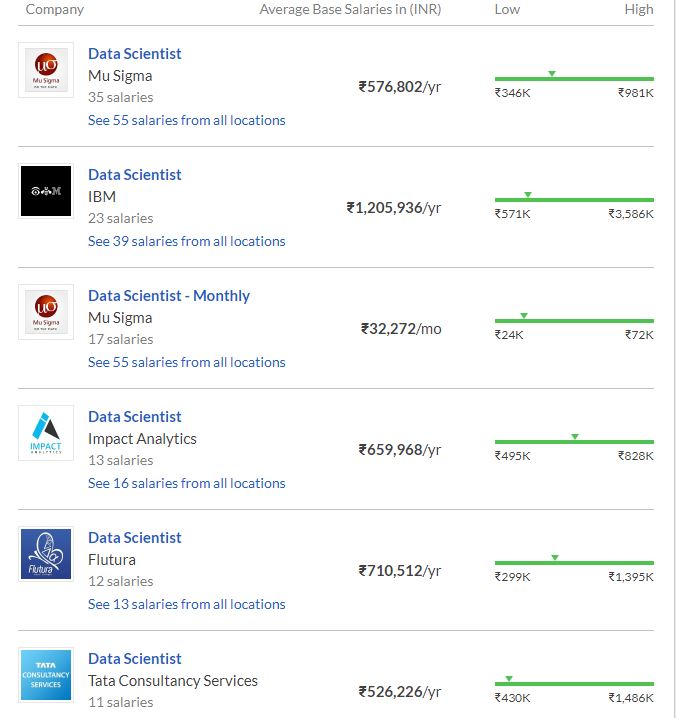Image resolution: width=676 pixels, height=718 pixels.
Task: See 13 salaries from all locations
Action: (x=187, y=604)
